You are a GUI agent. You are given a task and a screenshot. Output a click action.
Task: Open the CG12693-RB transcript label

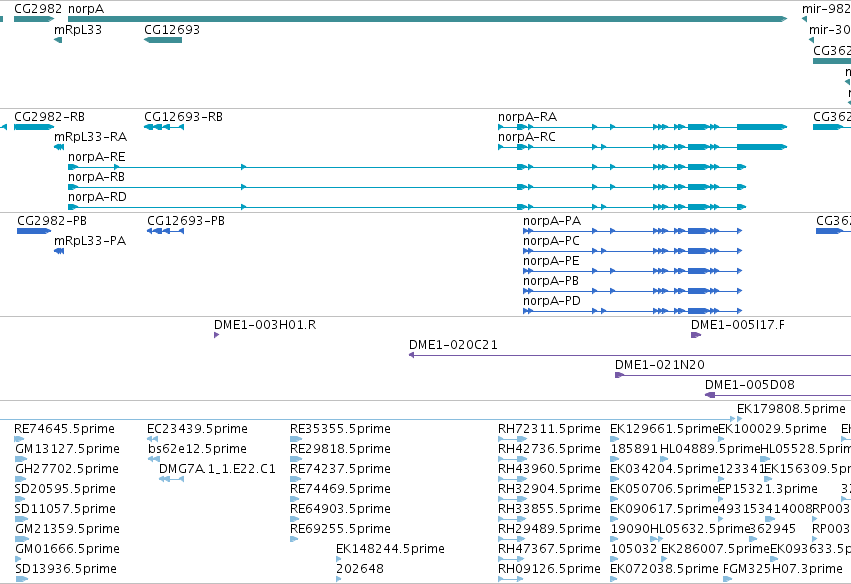(x=183, y=117)
